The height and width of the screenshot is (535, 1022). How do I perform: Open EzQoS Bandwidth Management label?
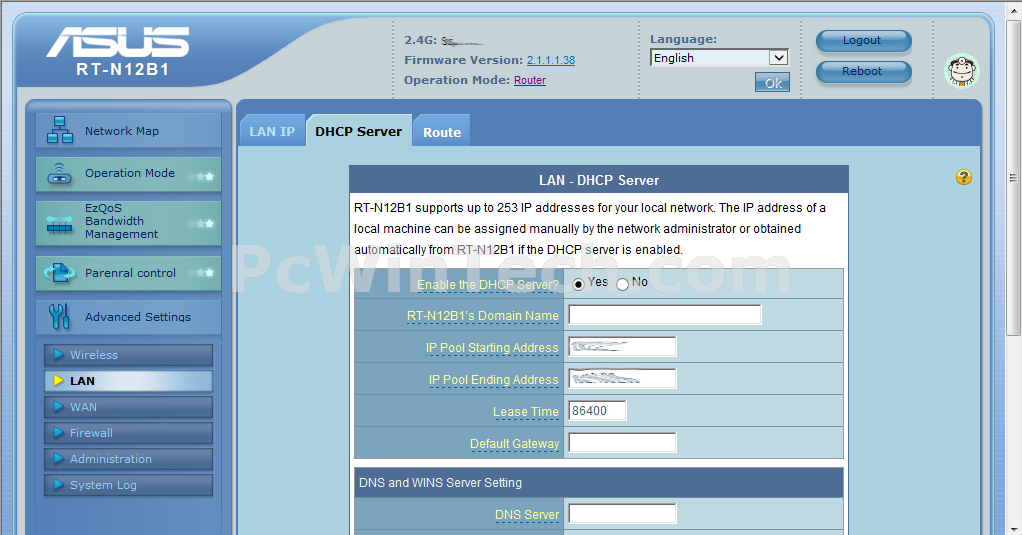tap(121, 221)
